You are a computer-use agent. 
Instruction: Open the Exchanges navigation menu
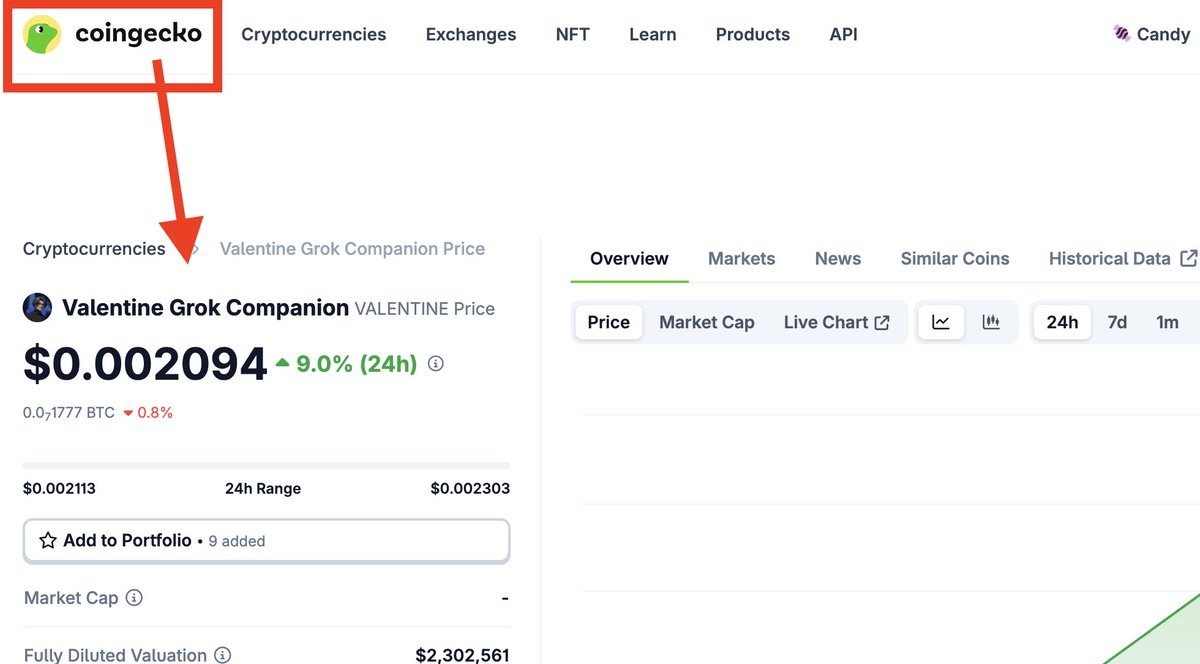point(471,34)
